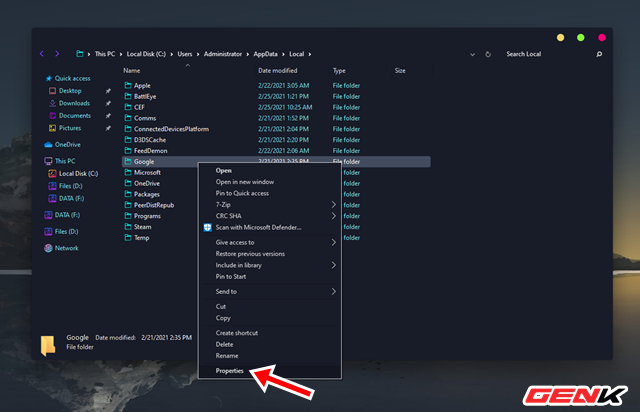640x412 pixels.
Task: Click the search magnifier icon
Action: (599, 54)
